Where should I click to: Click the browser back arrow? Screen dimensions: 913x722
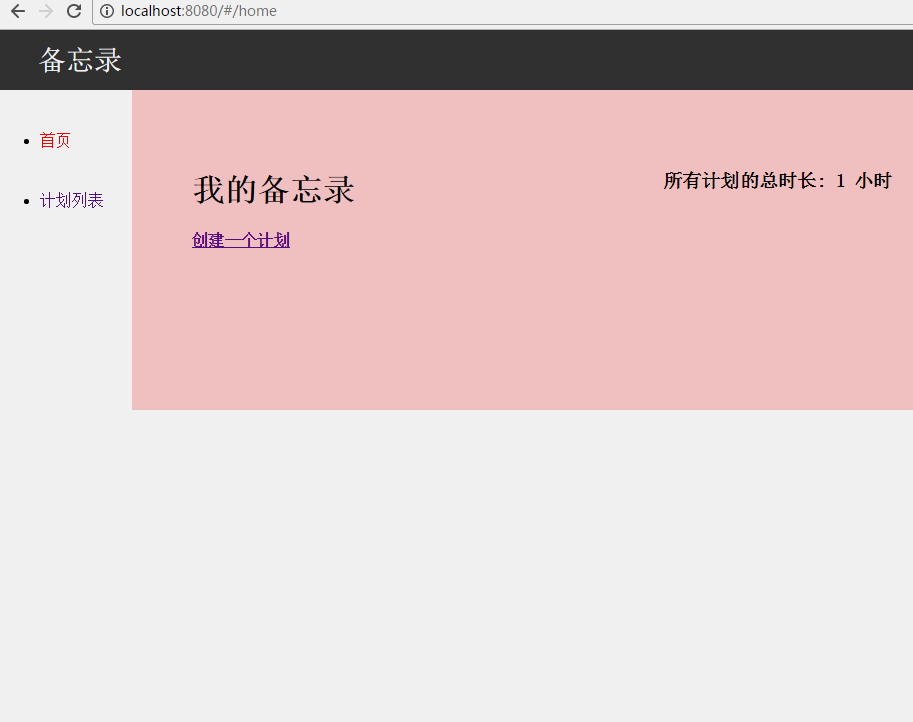(17, 11)
